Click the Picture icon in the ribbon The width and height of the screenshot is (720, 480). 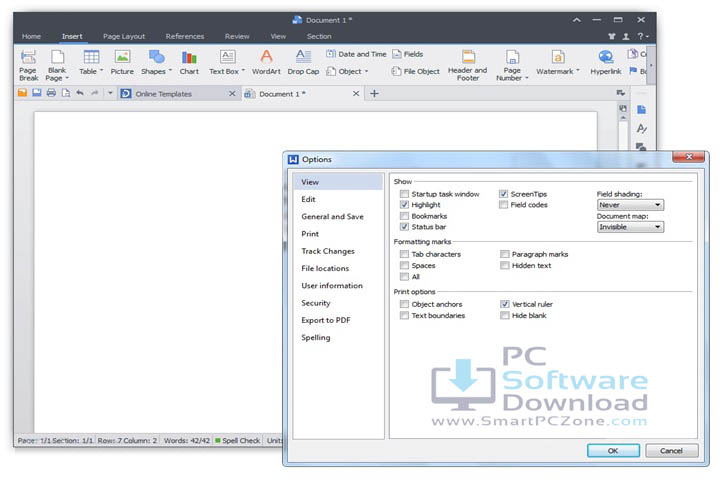[x=122, y=62]
